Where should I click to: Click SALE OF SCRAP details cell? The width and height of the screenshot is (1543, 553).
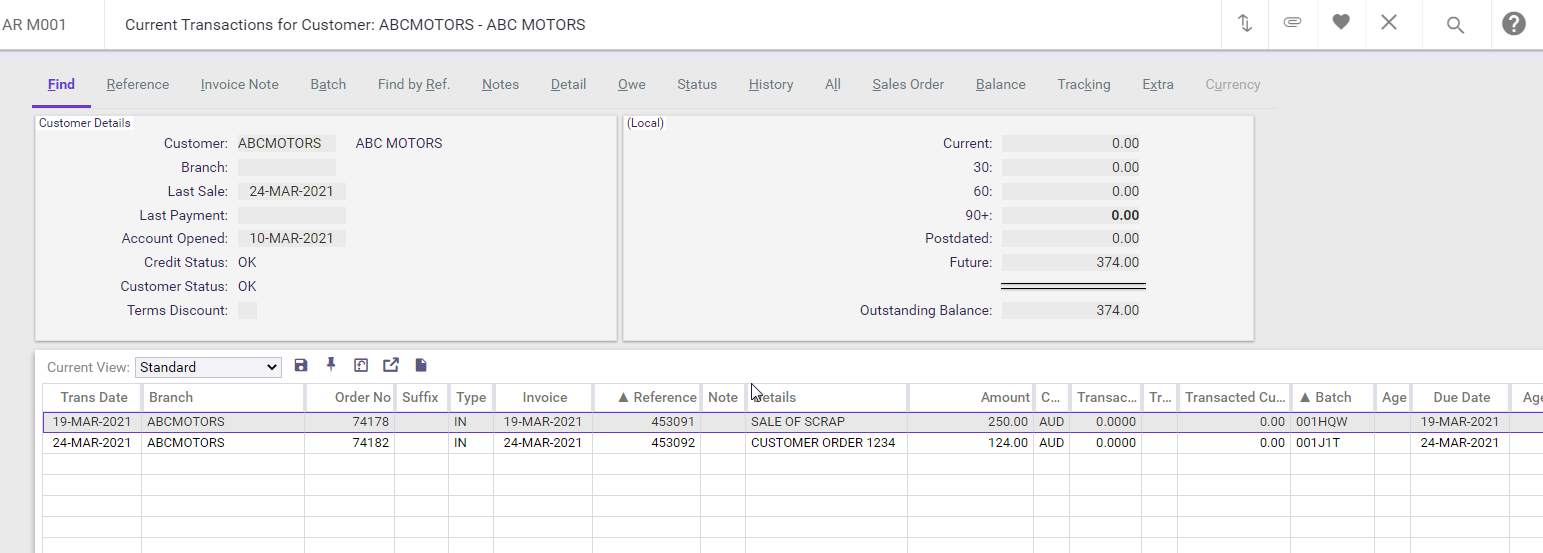[x=827, y=422]
